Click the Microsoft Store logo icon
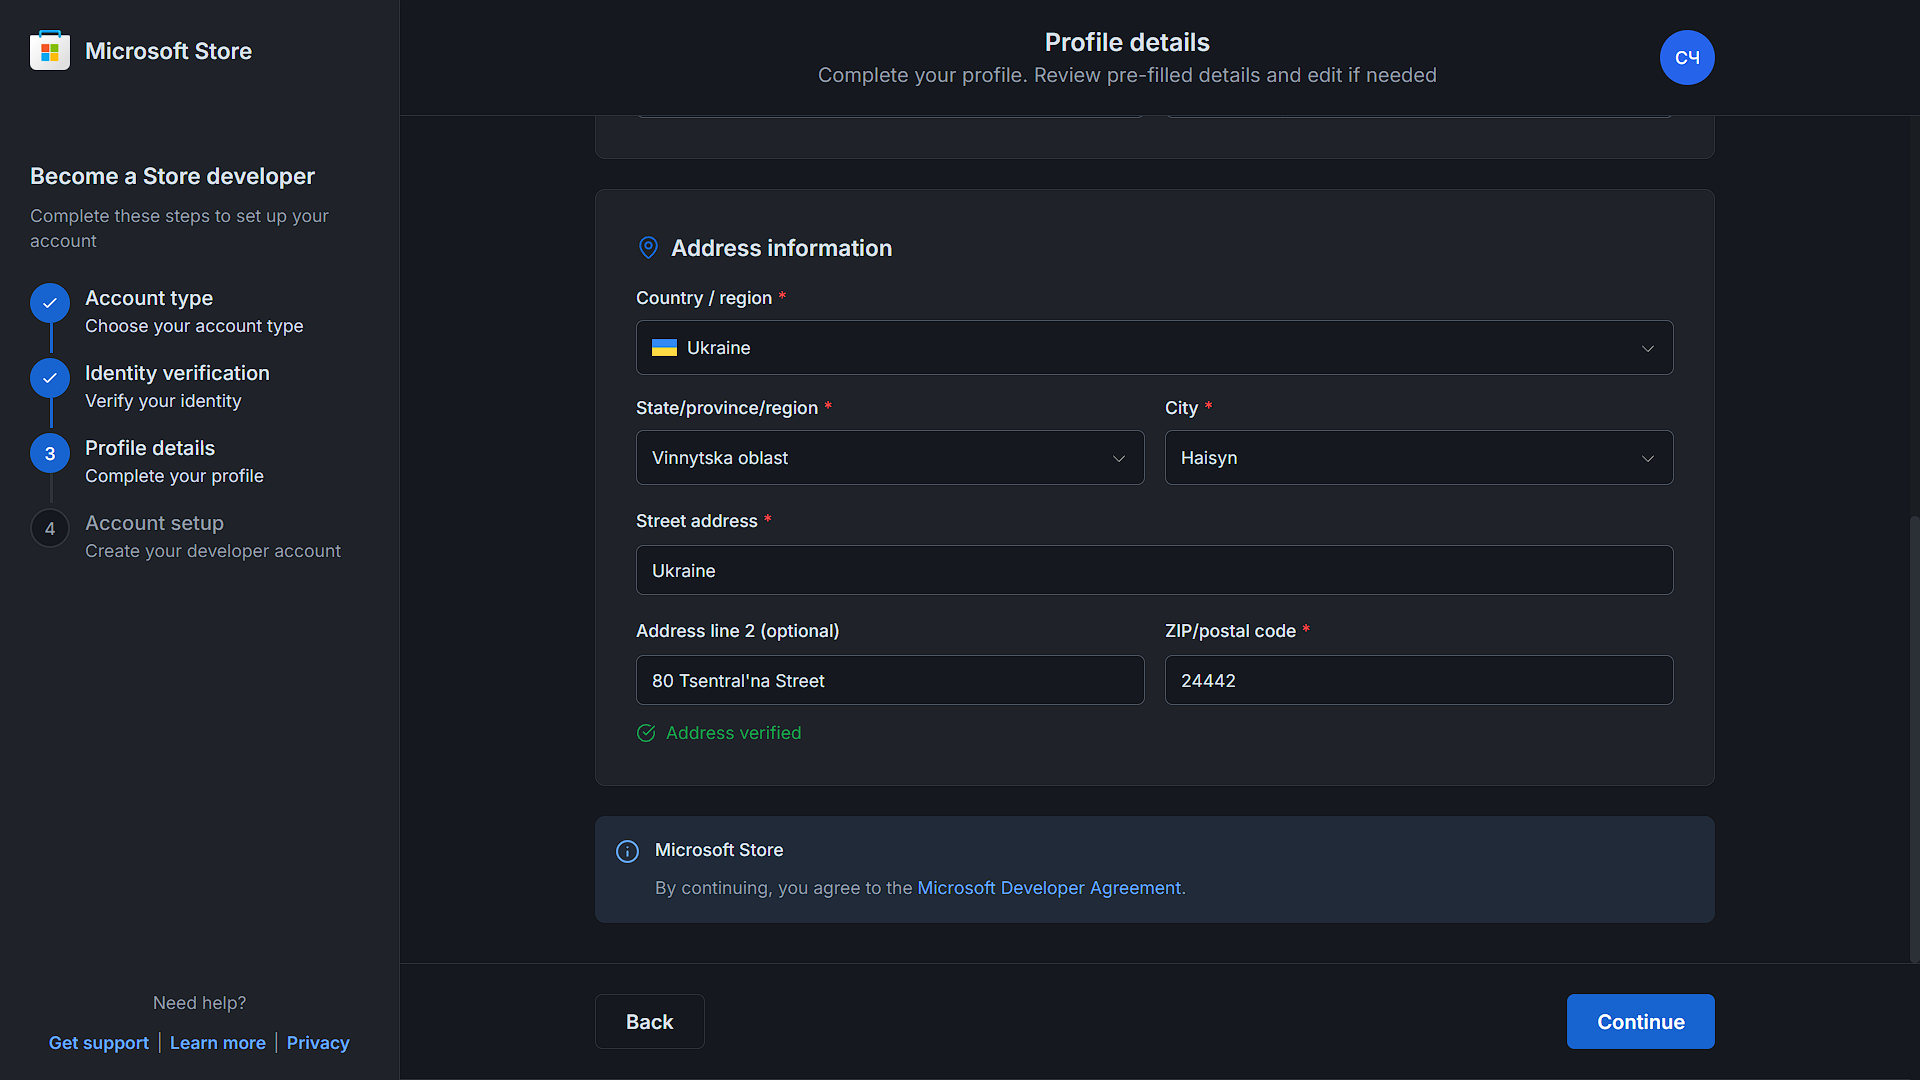Viewport: 1920px width, 1080px height. (50, 51)
